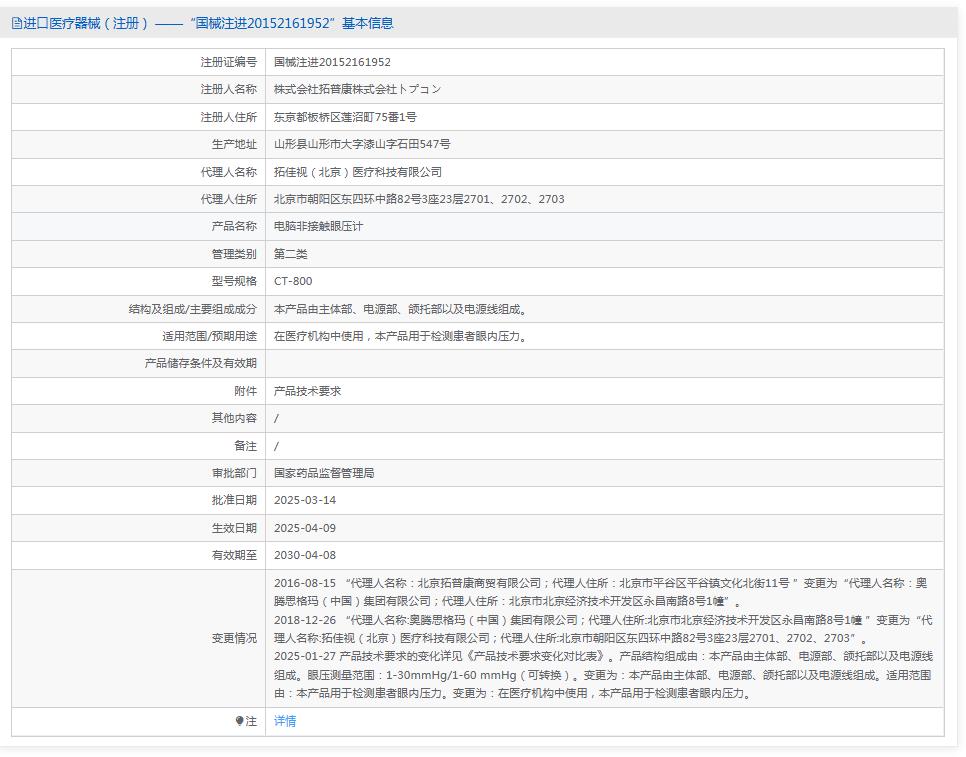This screenshot has height=757, width=966.
Task: Click the 型号规格 label
Action: tap(233, 281)
